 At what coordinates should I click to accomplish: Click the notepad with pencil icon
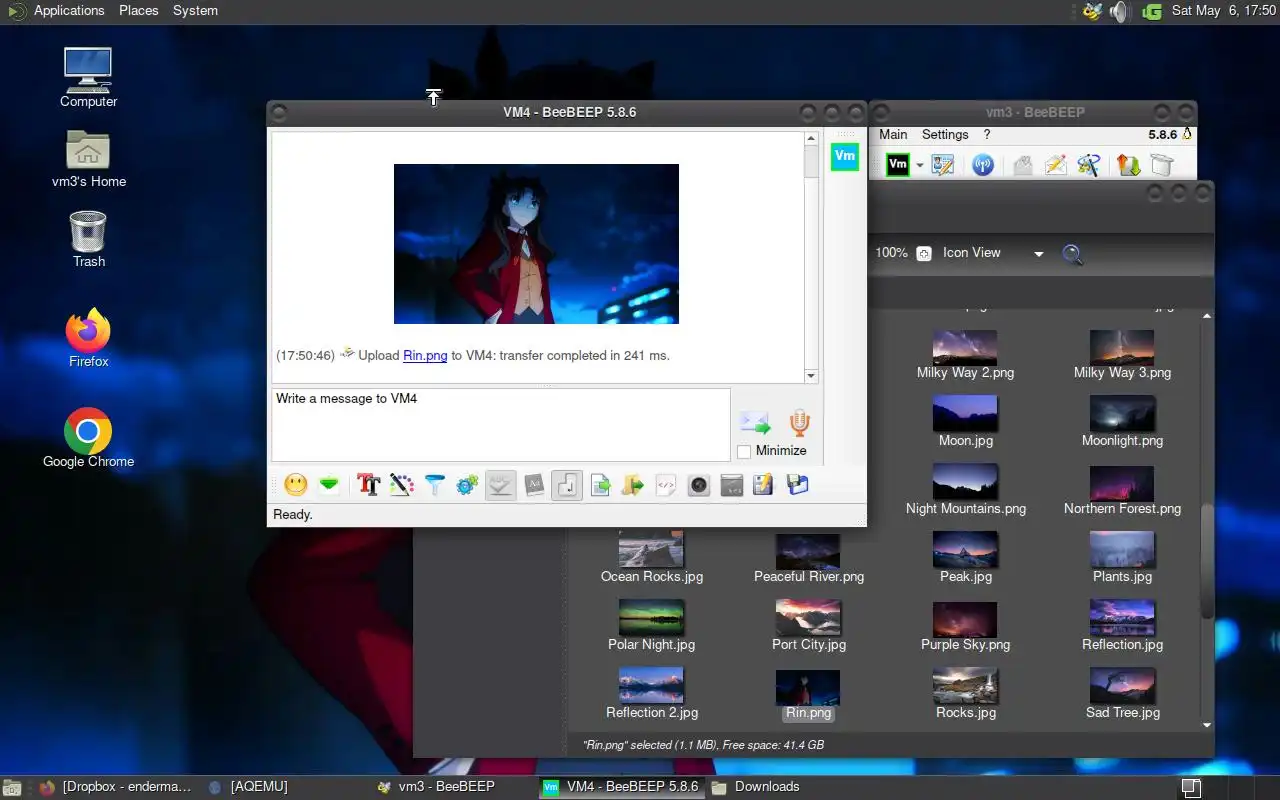point(764,485)
